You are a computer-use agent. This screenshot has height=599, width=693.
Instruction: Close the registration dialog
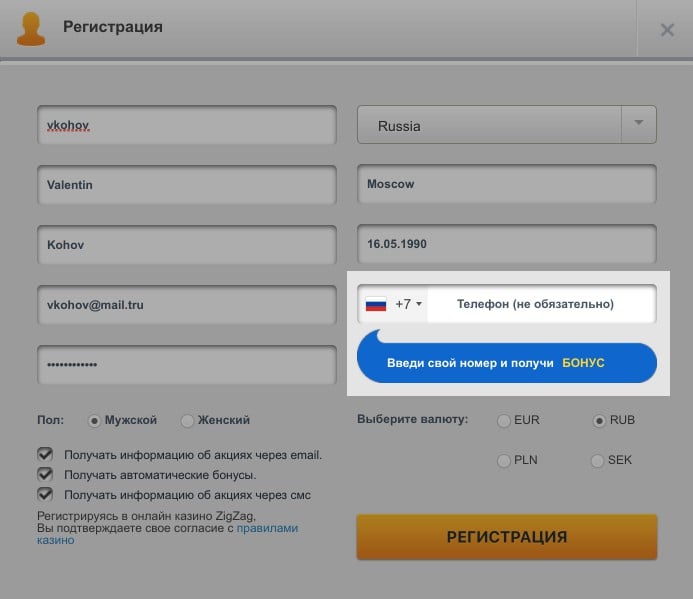[x=667, y=30]
